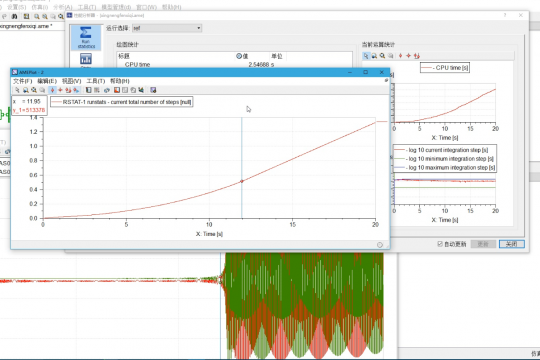This screenshot has height=360, width=540.
Task: Click the 关闭 close button in dialog
Action: pyautogui.click(x=511, y=244)
